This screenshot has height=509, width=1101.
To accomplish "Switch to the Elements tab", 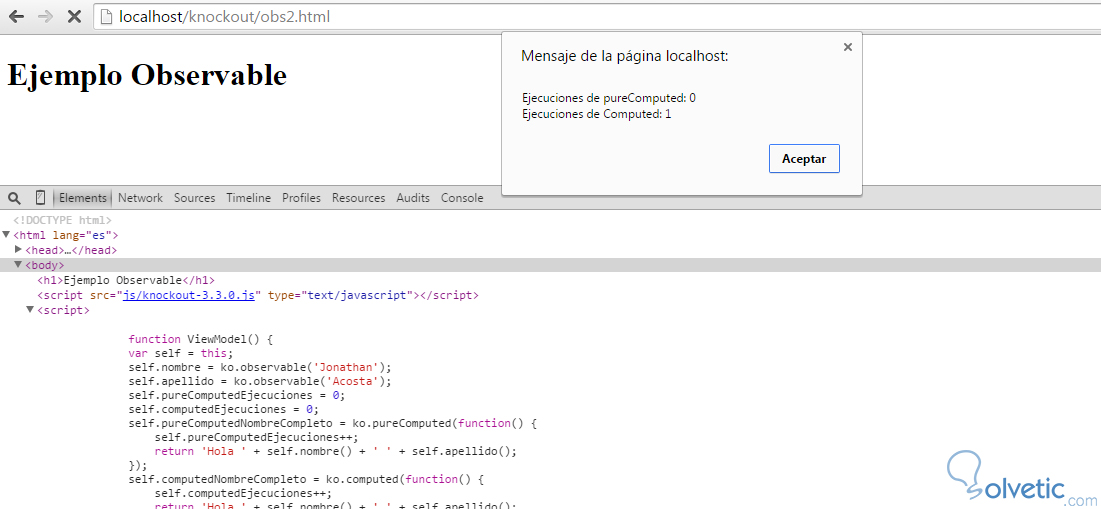I will click(83, 198).
